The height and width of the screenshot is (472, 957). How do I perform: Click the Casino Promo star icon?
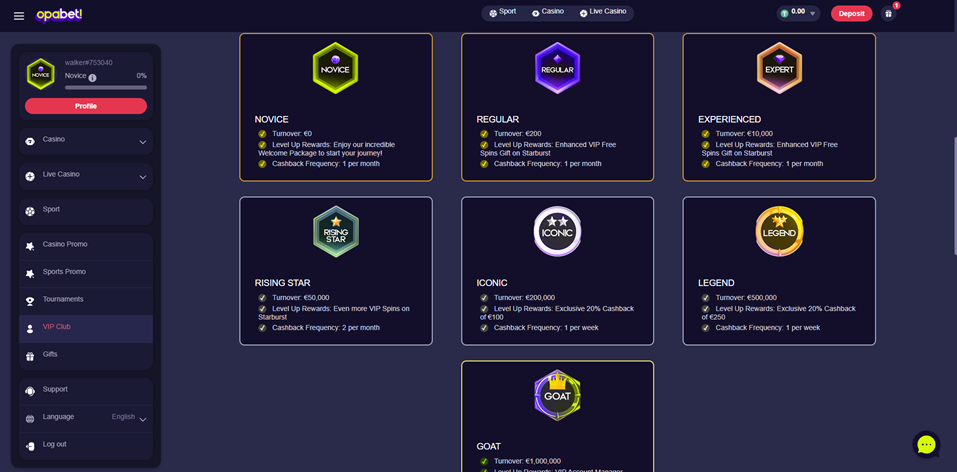click(30, 246)
